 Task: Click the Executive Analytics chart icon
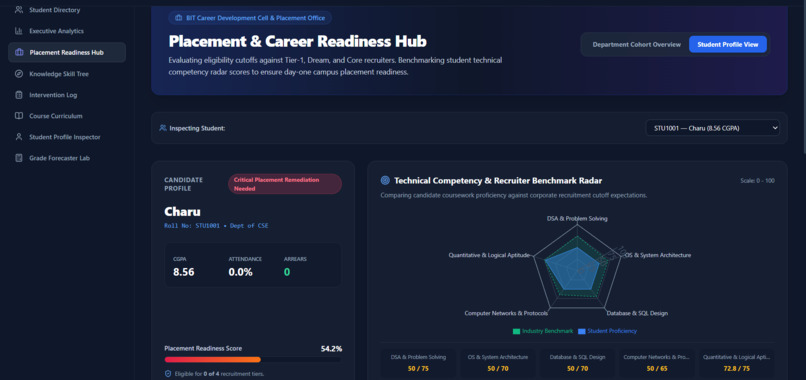click(x=19, y=31)
